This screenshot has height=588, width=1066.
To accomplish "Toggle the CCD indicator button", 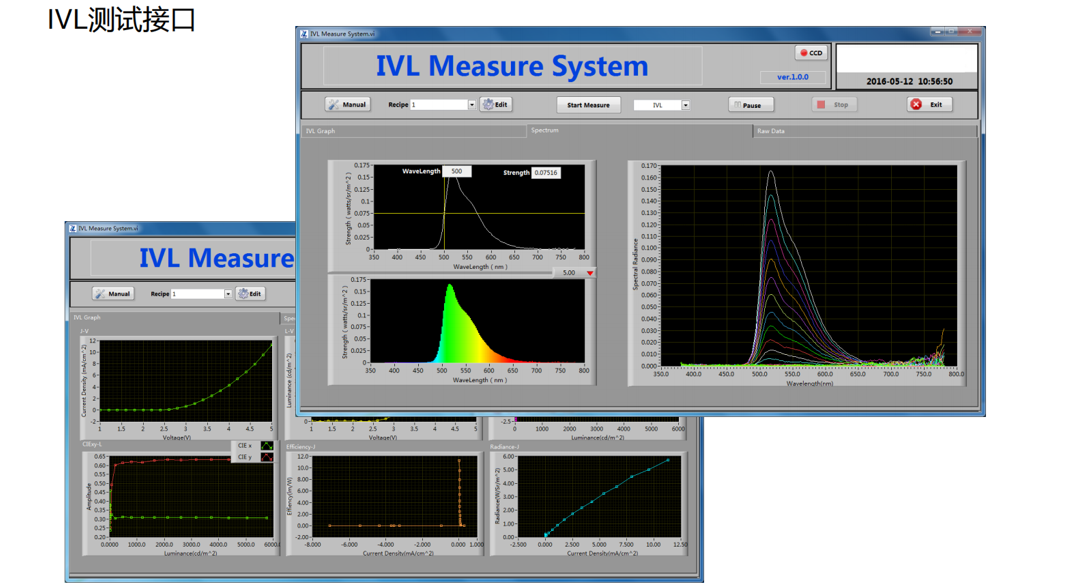I will click(811, 53).
